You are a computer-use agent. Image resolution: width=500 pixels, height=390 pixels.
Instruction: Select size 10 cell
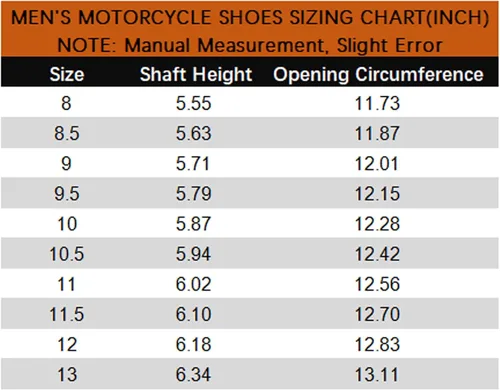point(67,224)
